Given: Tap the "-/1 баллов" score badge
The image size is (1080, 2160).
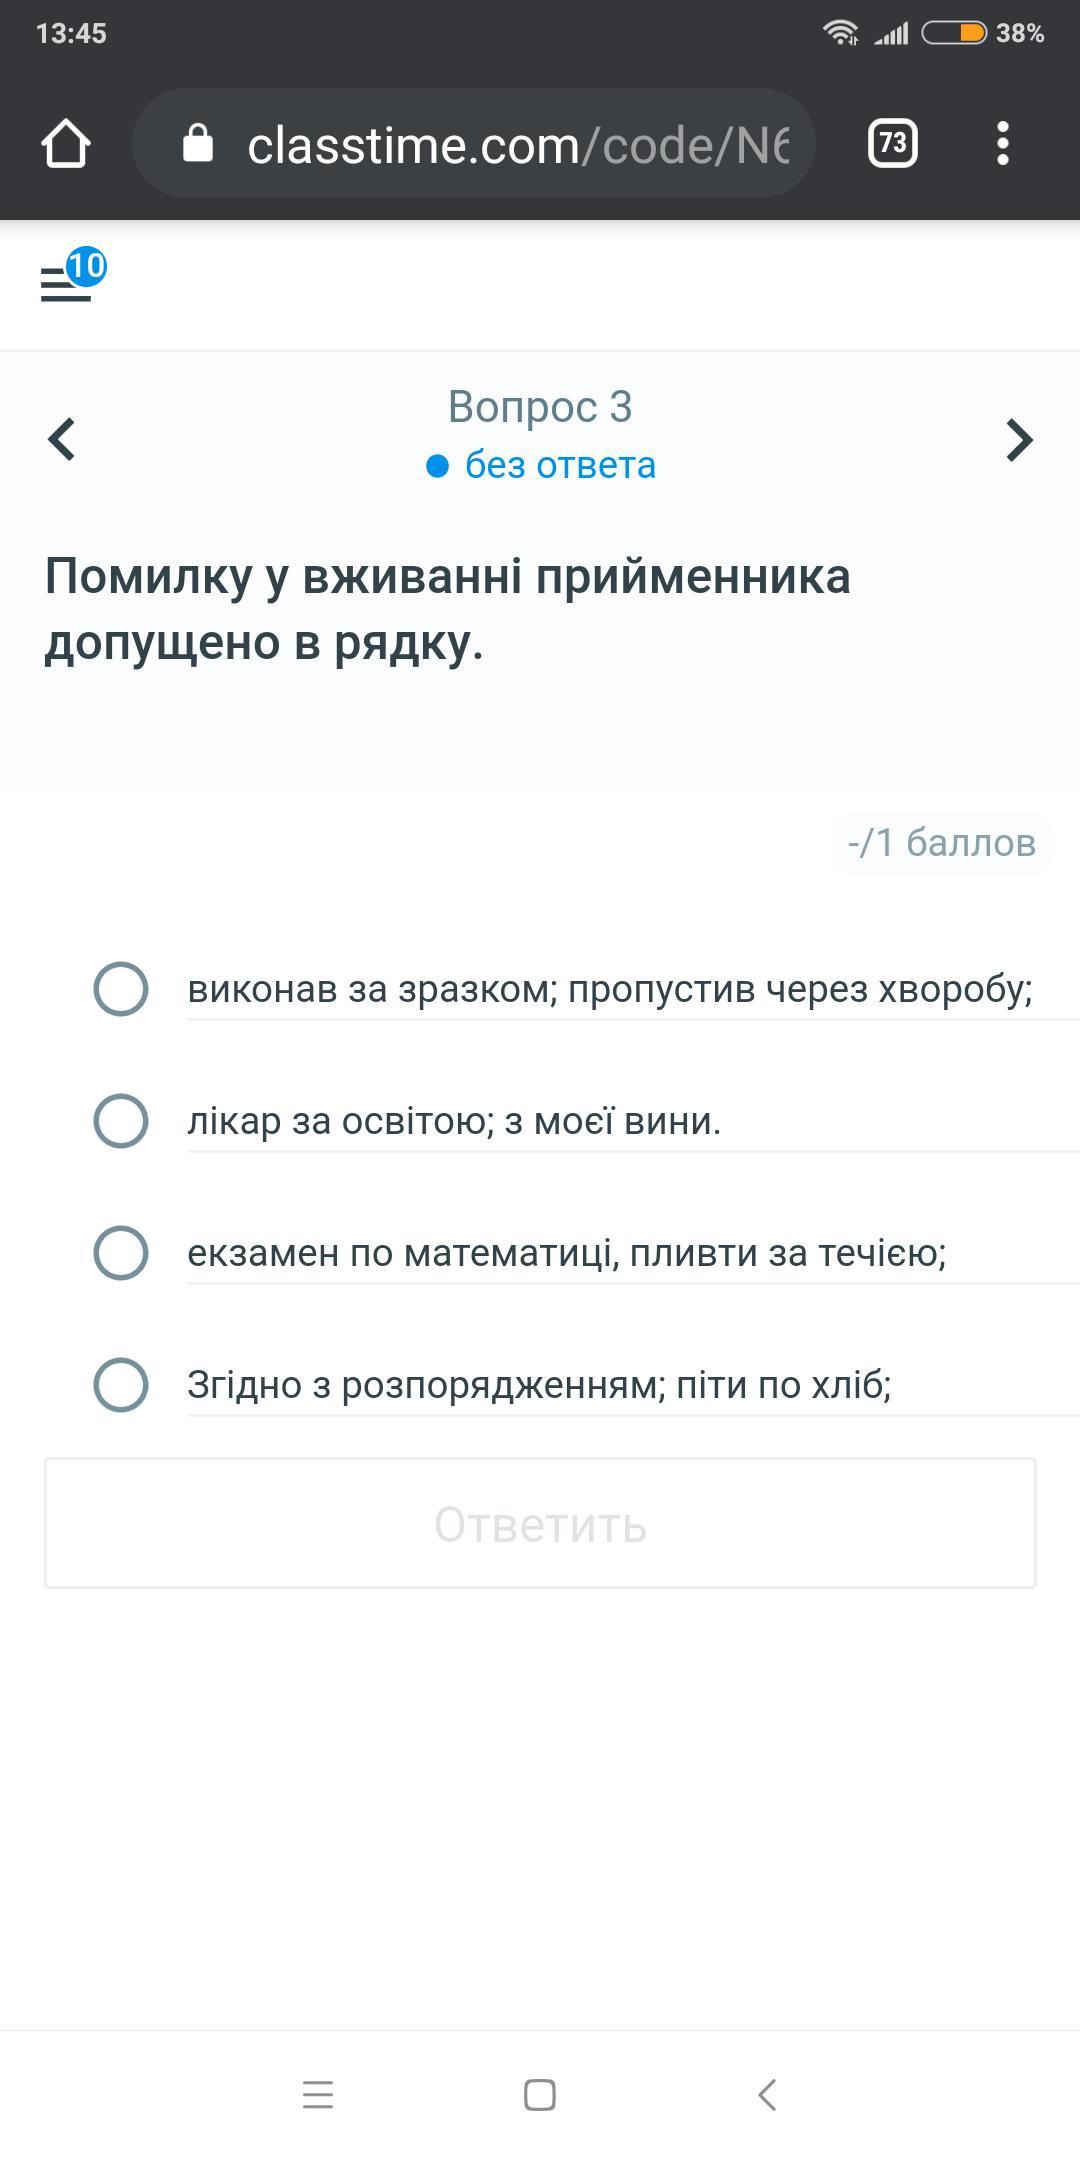Looking at the screenshot, I should (941, 843).
